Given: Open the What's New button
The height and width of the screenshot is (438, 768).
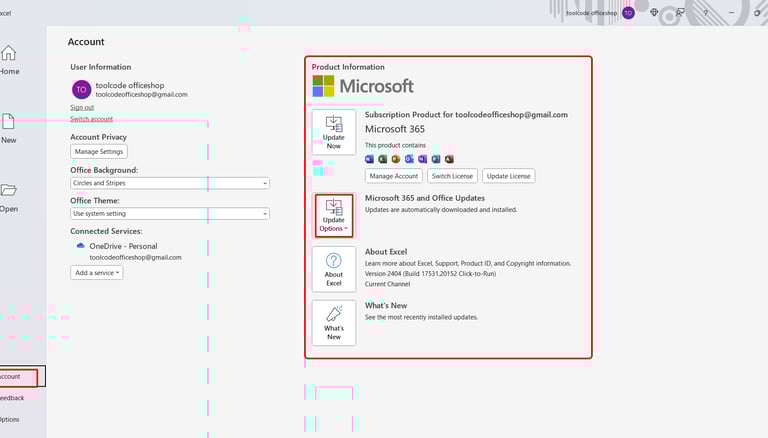Looking at the screenshot, I should [x=334, y=323].
